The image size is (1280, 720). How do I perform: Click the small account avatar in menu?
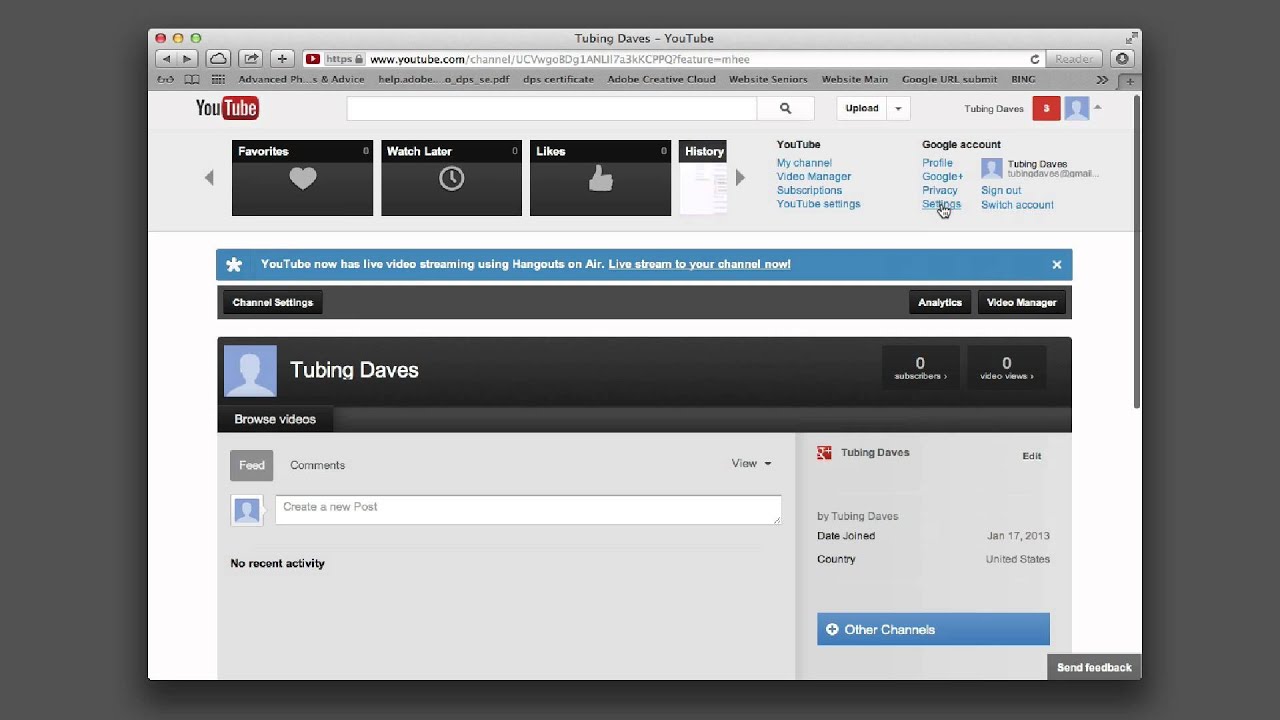(991, 168)
